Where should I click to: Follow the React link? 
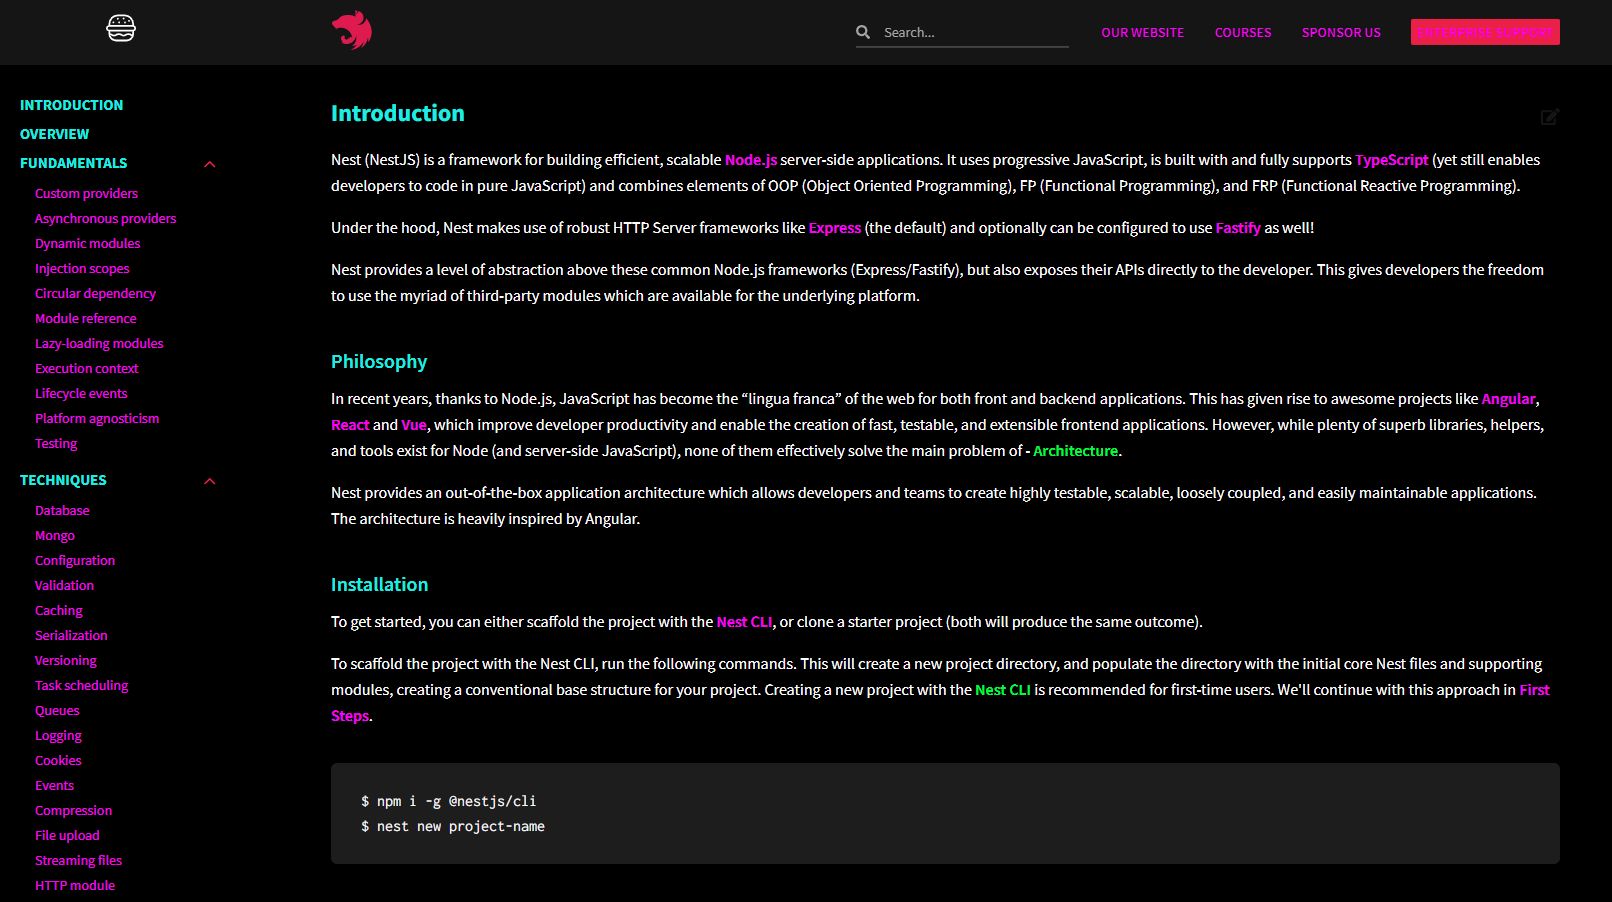coord(350,425)
